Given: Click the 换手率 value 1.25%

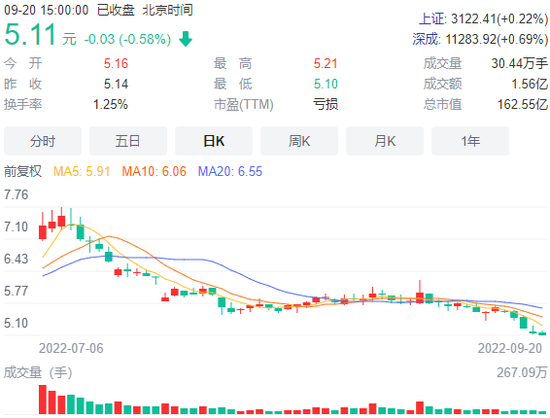Looking at the screenshot, I should (x=110, y=104).
